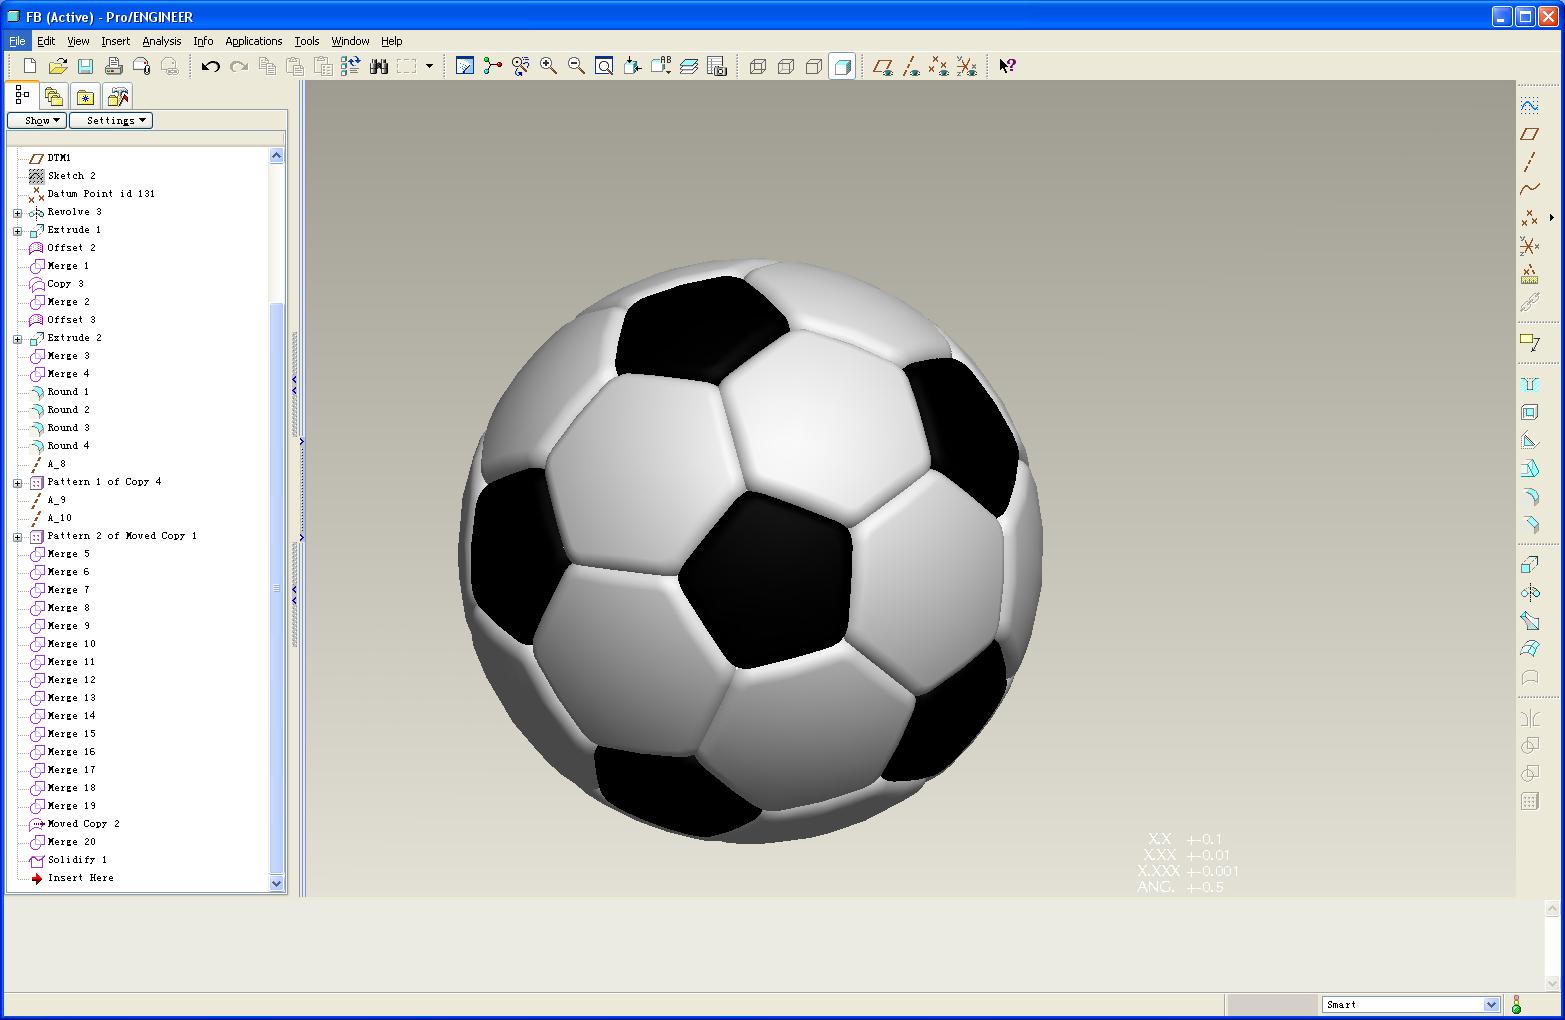
Task: Open the Applications menu
Action: pyautogui.click(x=253, y=41)
